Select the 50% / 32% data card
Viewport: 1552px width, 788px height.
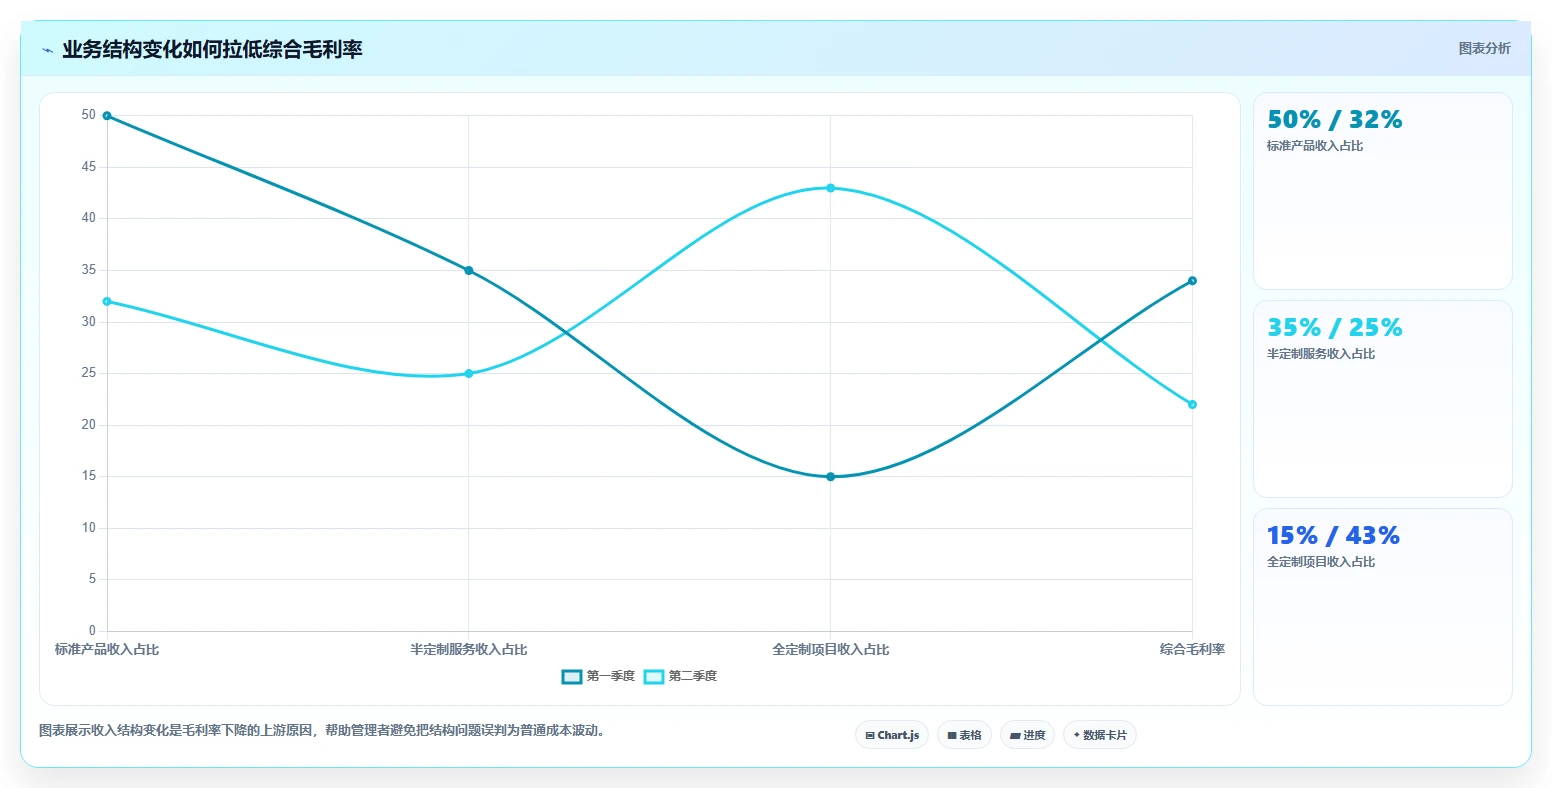coord(1382,191)
